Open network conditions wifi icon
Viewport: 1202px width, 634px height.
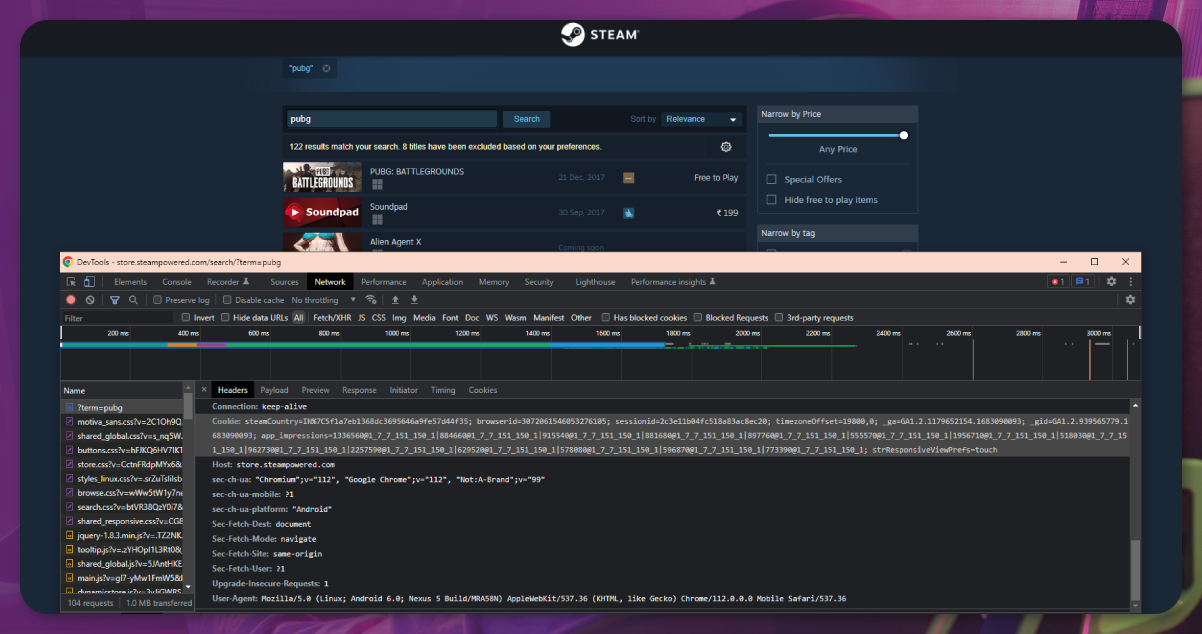coord(371,300)
